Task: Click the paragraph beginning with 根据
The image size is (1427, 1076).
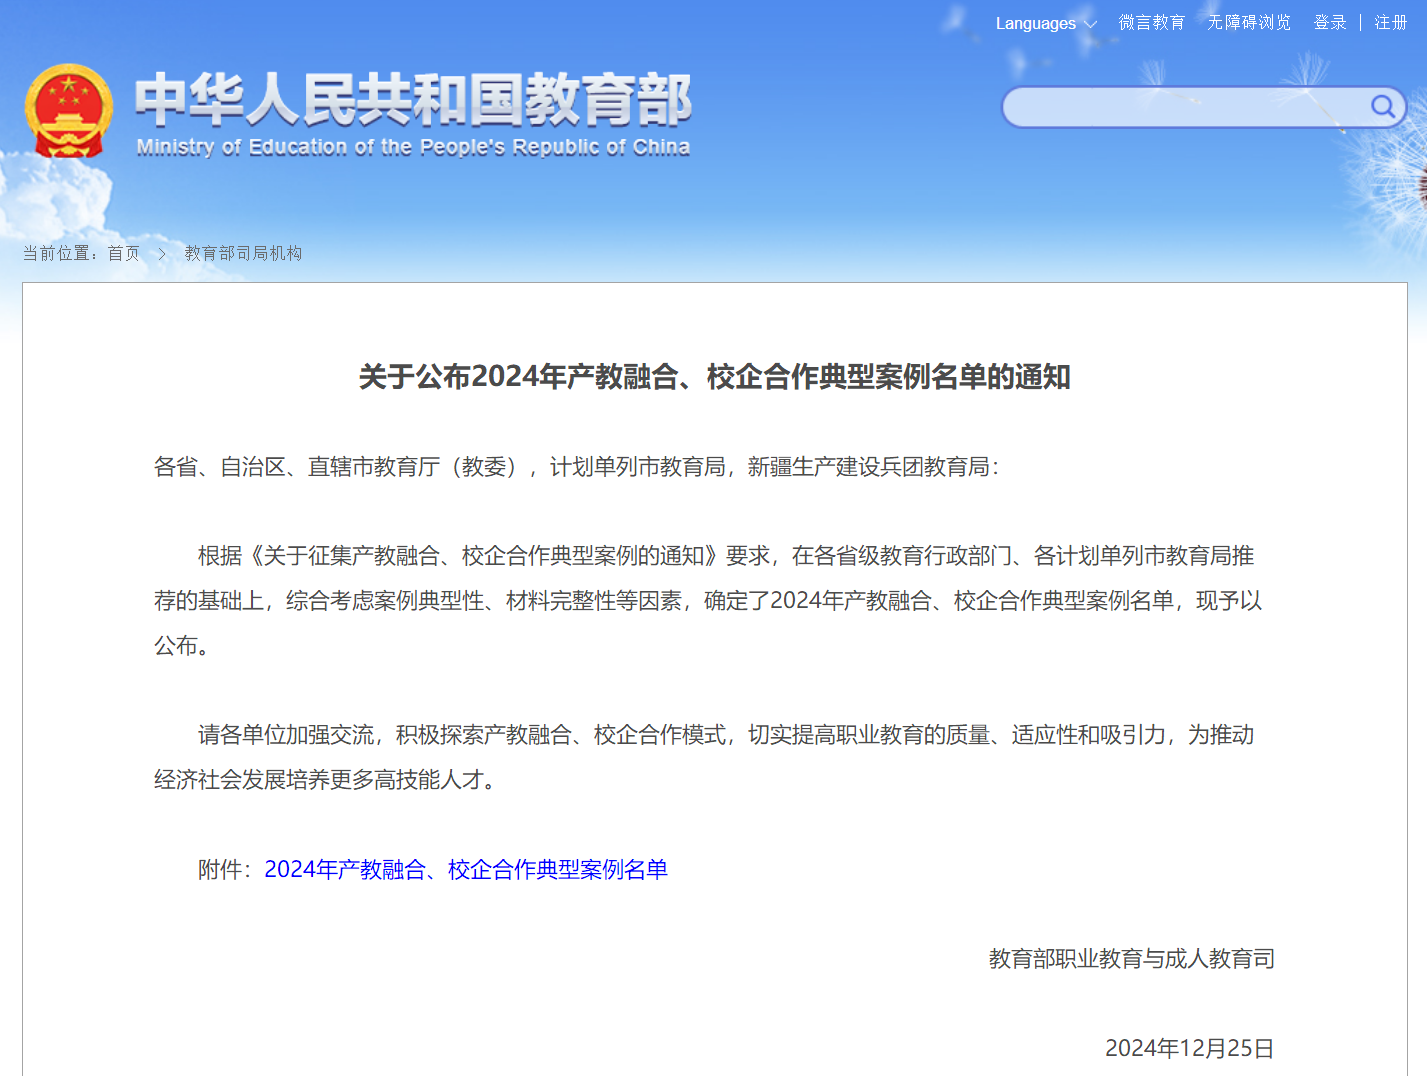Action: (707, 600)
